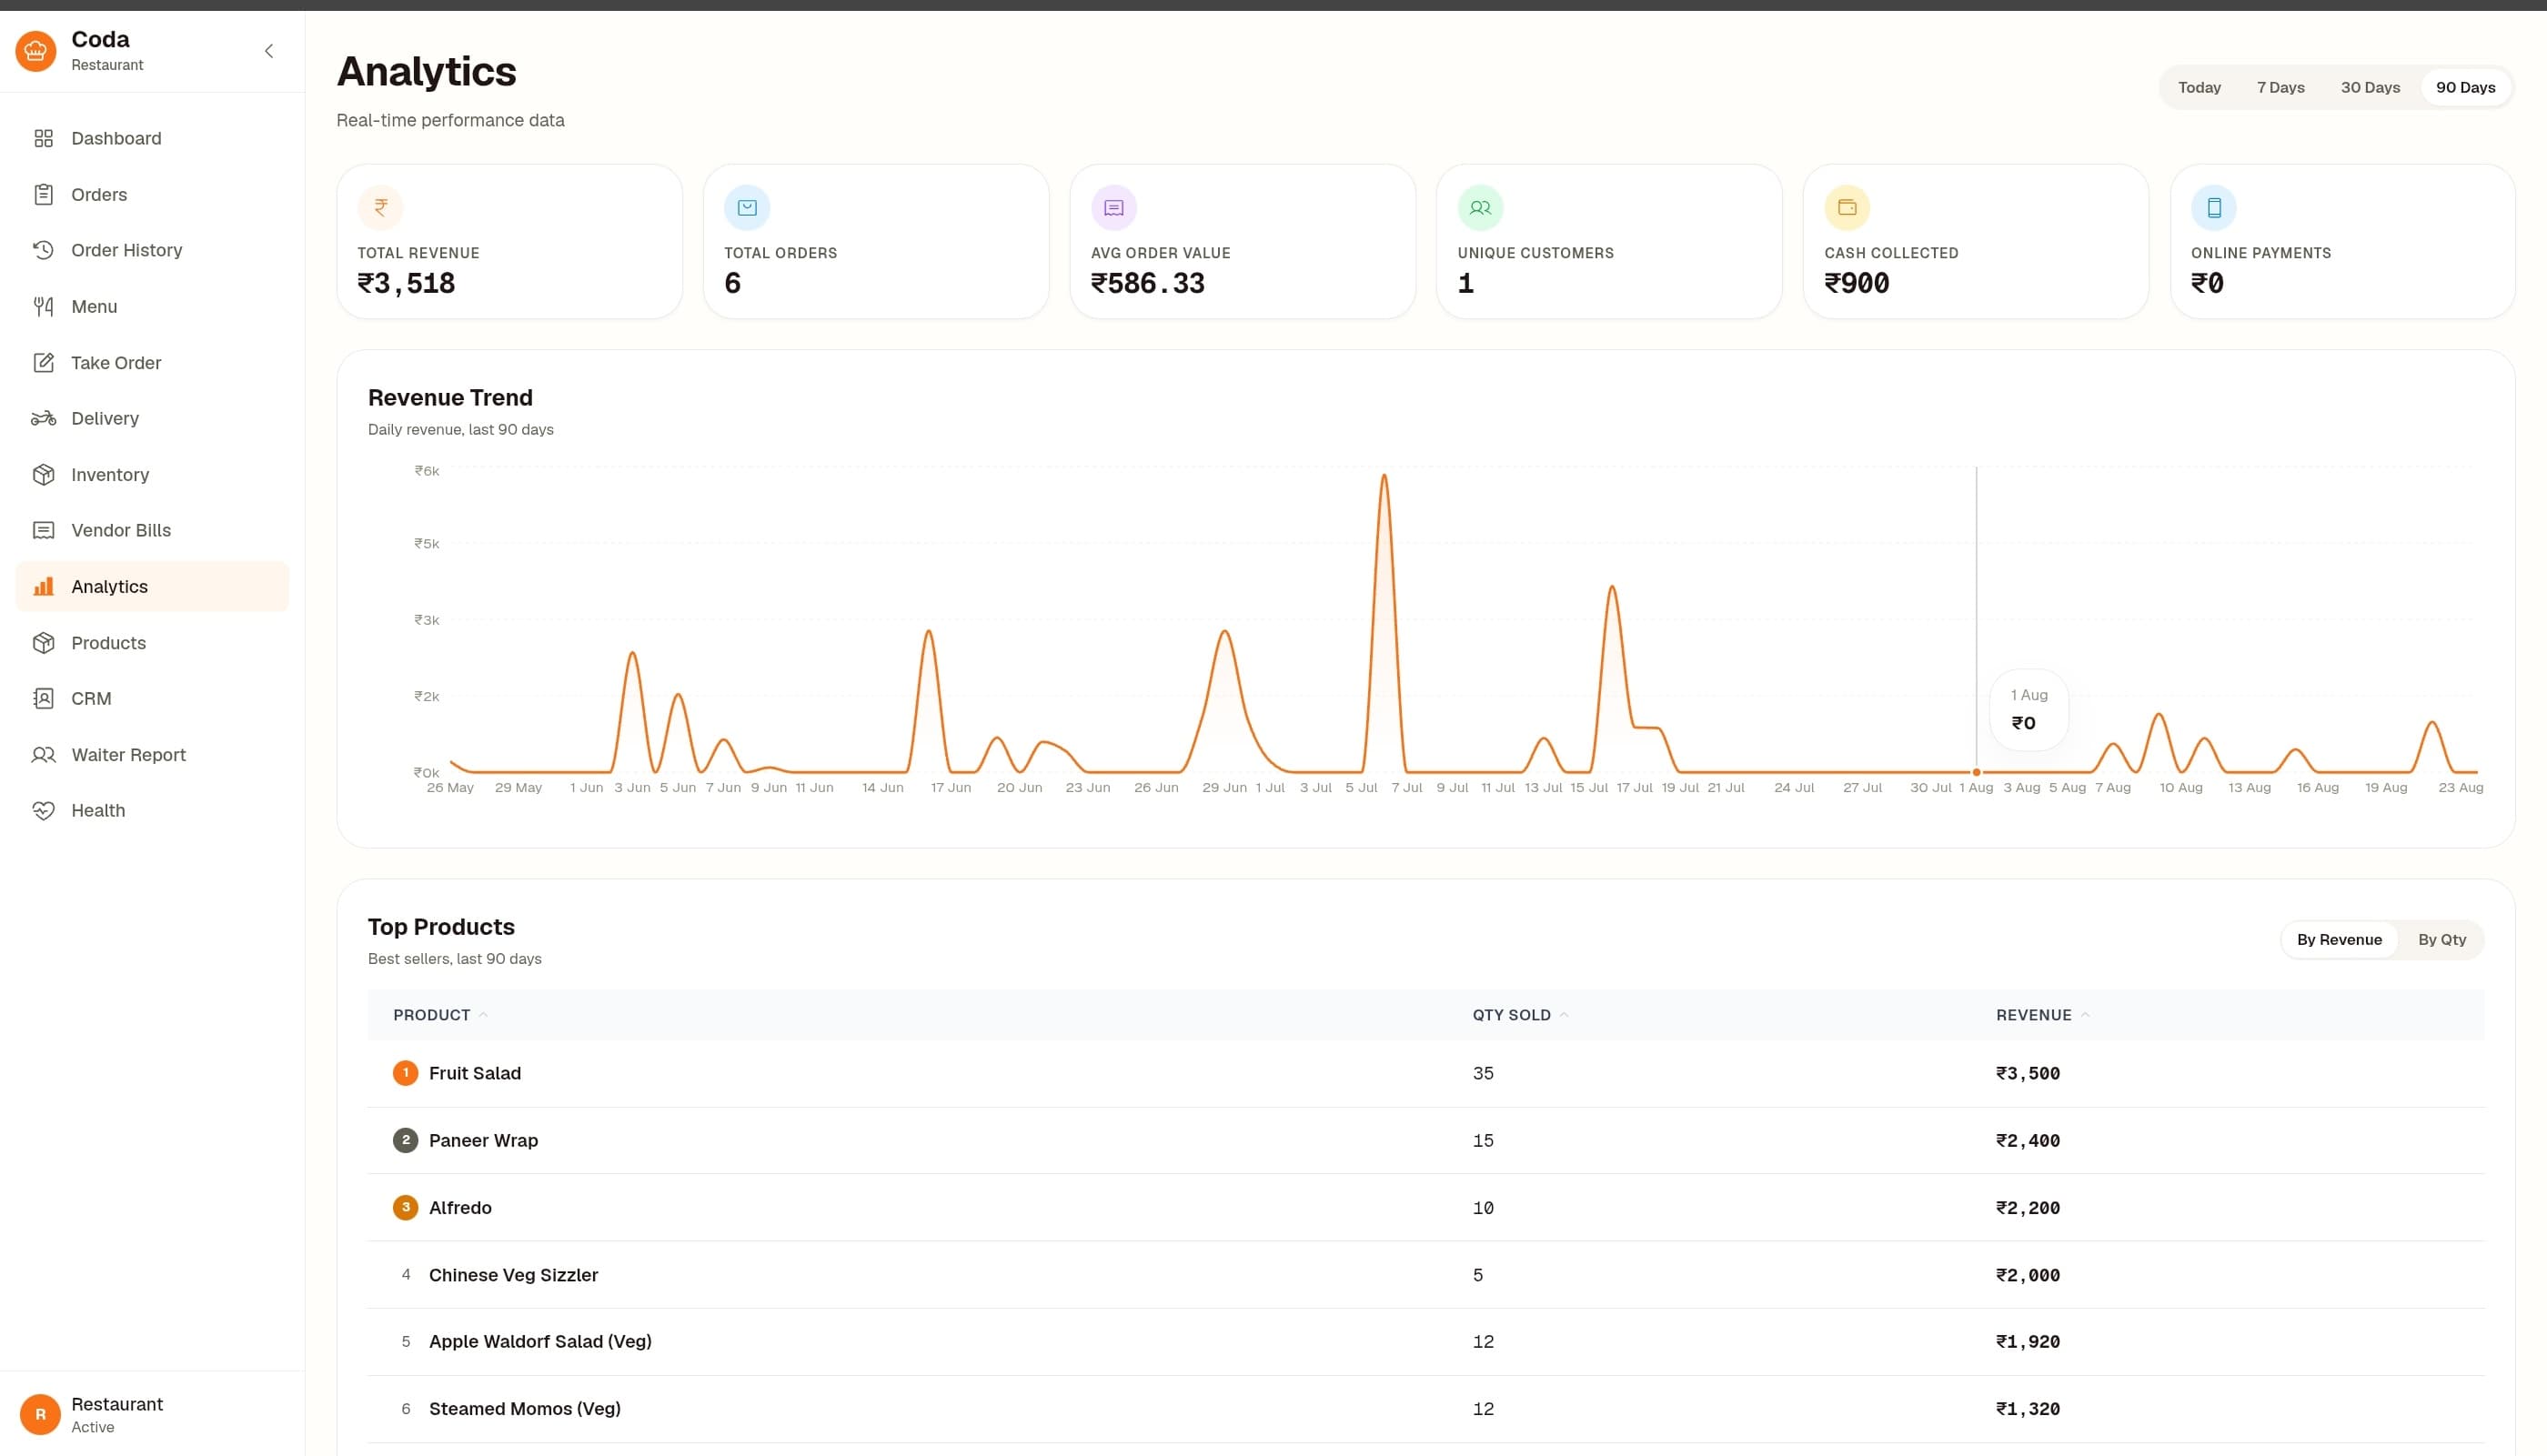Image resolution: width=2547 pixels, height=1456 pixels.
Task: Click the Inventory box icon
Action: coord(43,474)
